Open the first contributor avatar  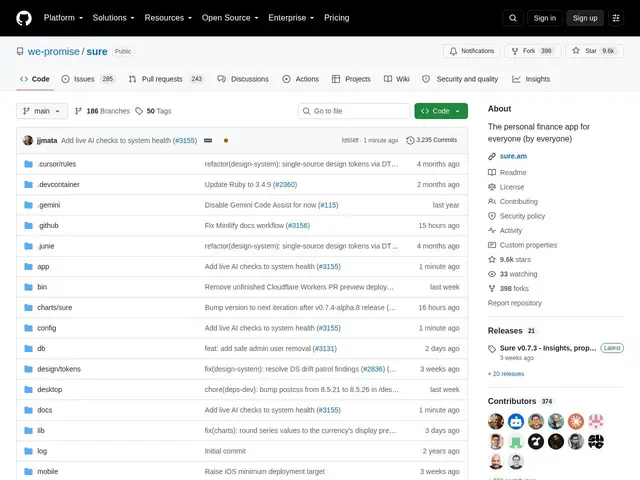tap(496, 421)
